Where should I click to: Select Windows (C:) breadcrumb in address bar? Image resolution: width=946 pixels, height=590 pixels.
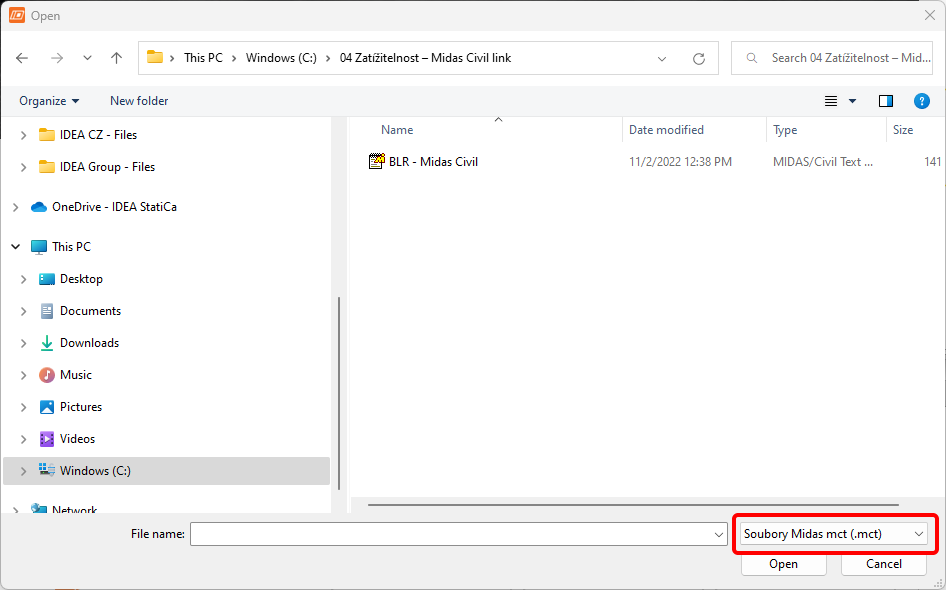tap(281, 58)
